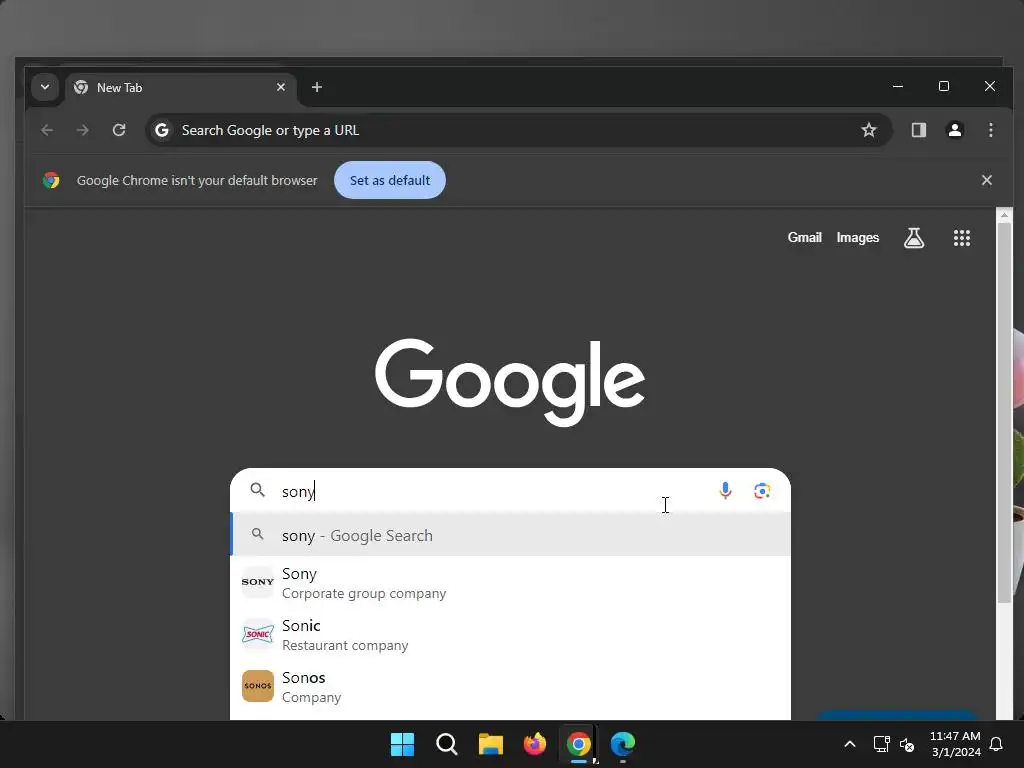1024x768 pixels.
Task: Click the Google icon in address bar
Action: [x=162, y=130]
